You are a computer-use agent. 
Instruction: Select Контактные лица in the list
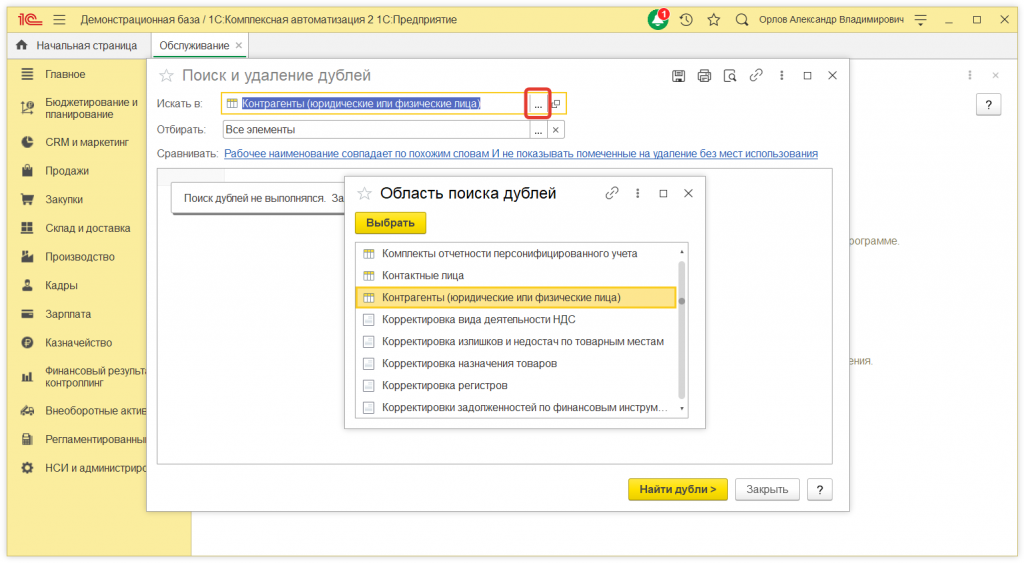pyautogui.click(x=422, y=275)
